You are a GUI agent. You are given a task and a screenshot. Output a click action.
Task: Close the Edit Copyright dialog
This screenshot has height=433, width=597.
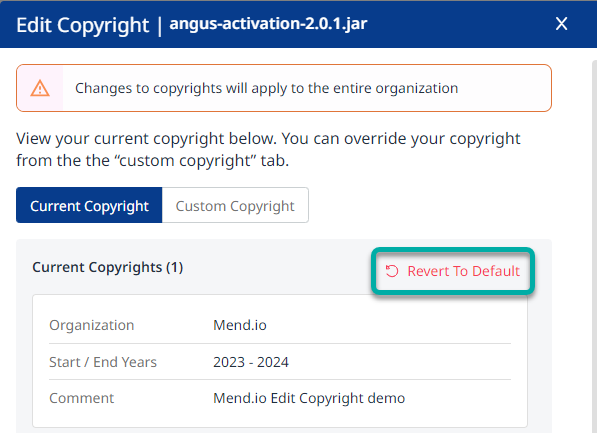561,24
